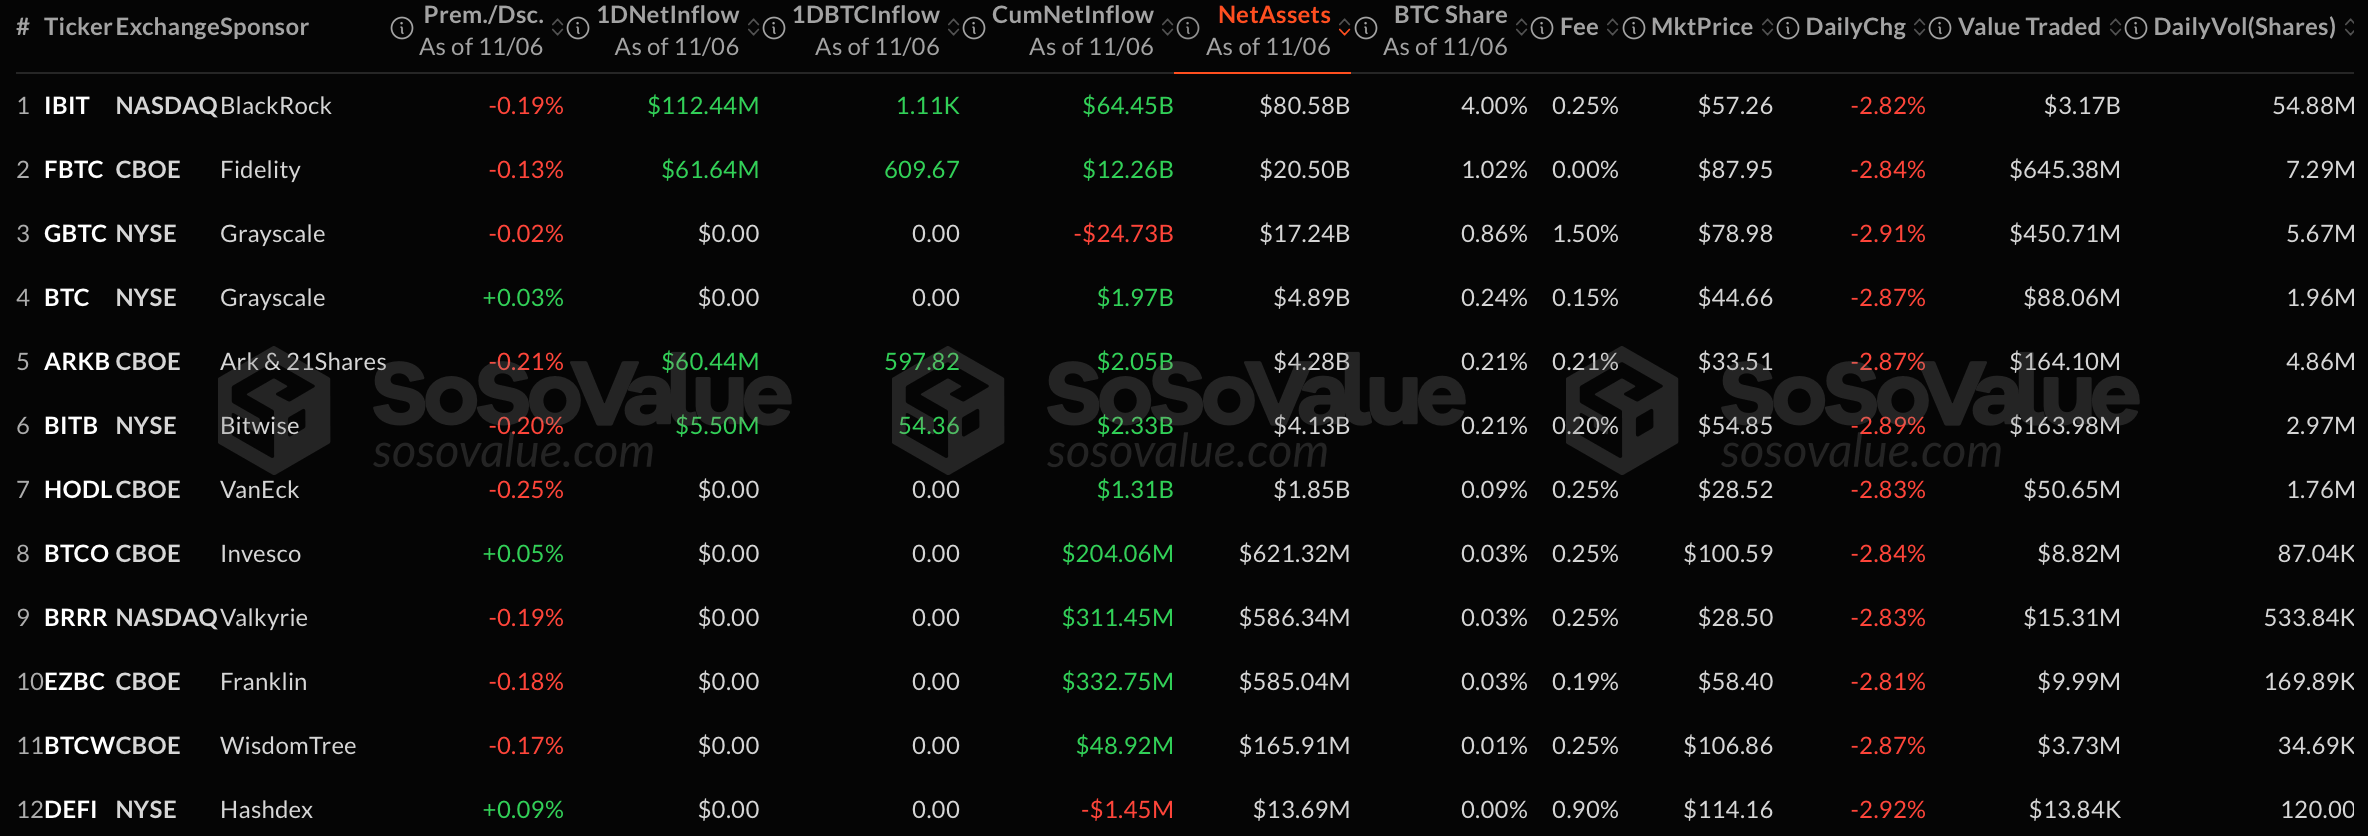The width and height of the screenshot is (2368, 836).
Task: Open the BITB ticker row
Action: point(71,425)
